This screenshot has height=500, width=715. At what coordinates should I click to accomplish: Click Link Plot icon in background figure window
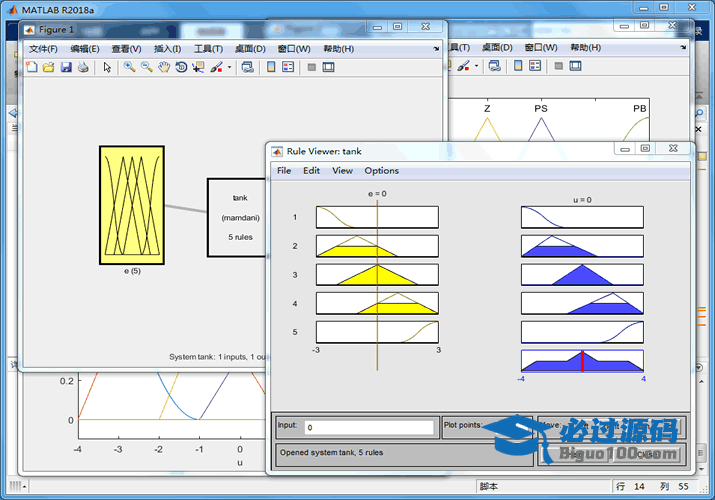tap(495, 66)
